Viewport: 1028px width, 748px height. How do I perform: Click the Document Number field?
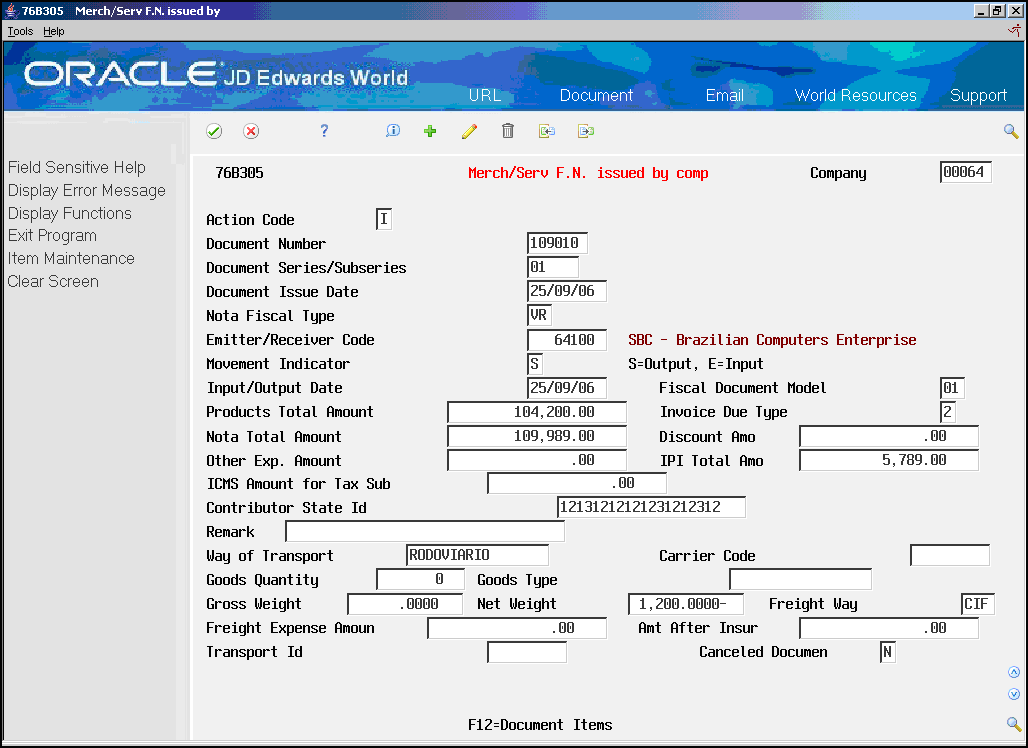click(557, 243)
